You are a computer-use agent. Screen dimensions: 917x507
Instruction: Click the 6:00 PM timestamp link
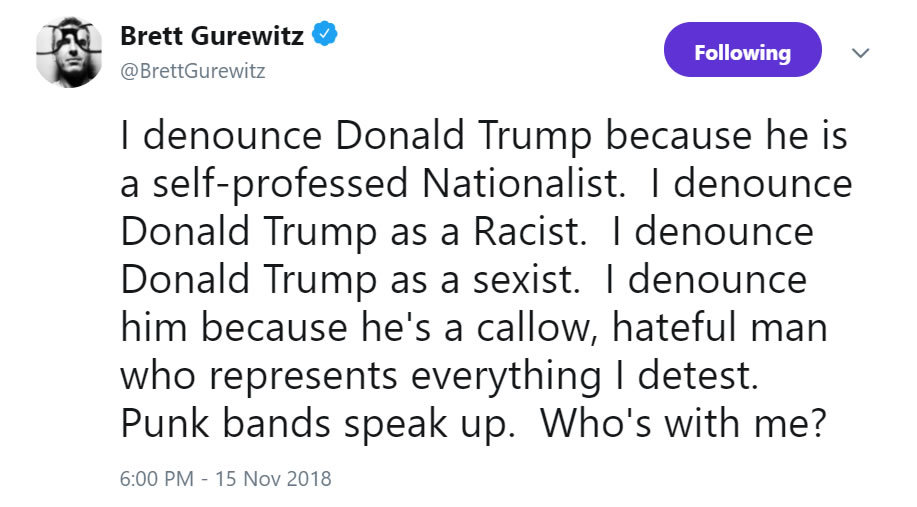click(x=157, y=479)
